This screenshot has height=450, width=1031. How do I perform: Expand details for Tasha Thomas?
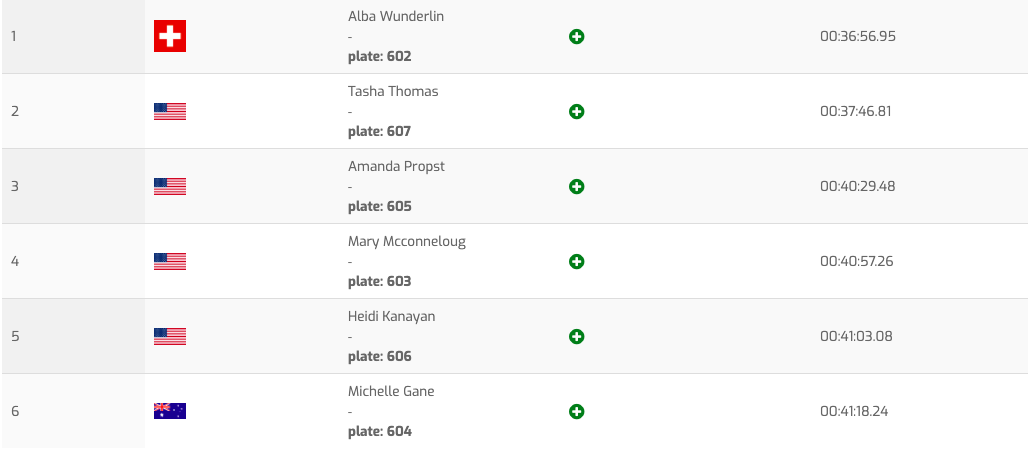576,112
